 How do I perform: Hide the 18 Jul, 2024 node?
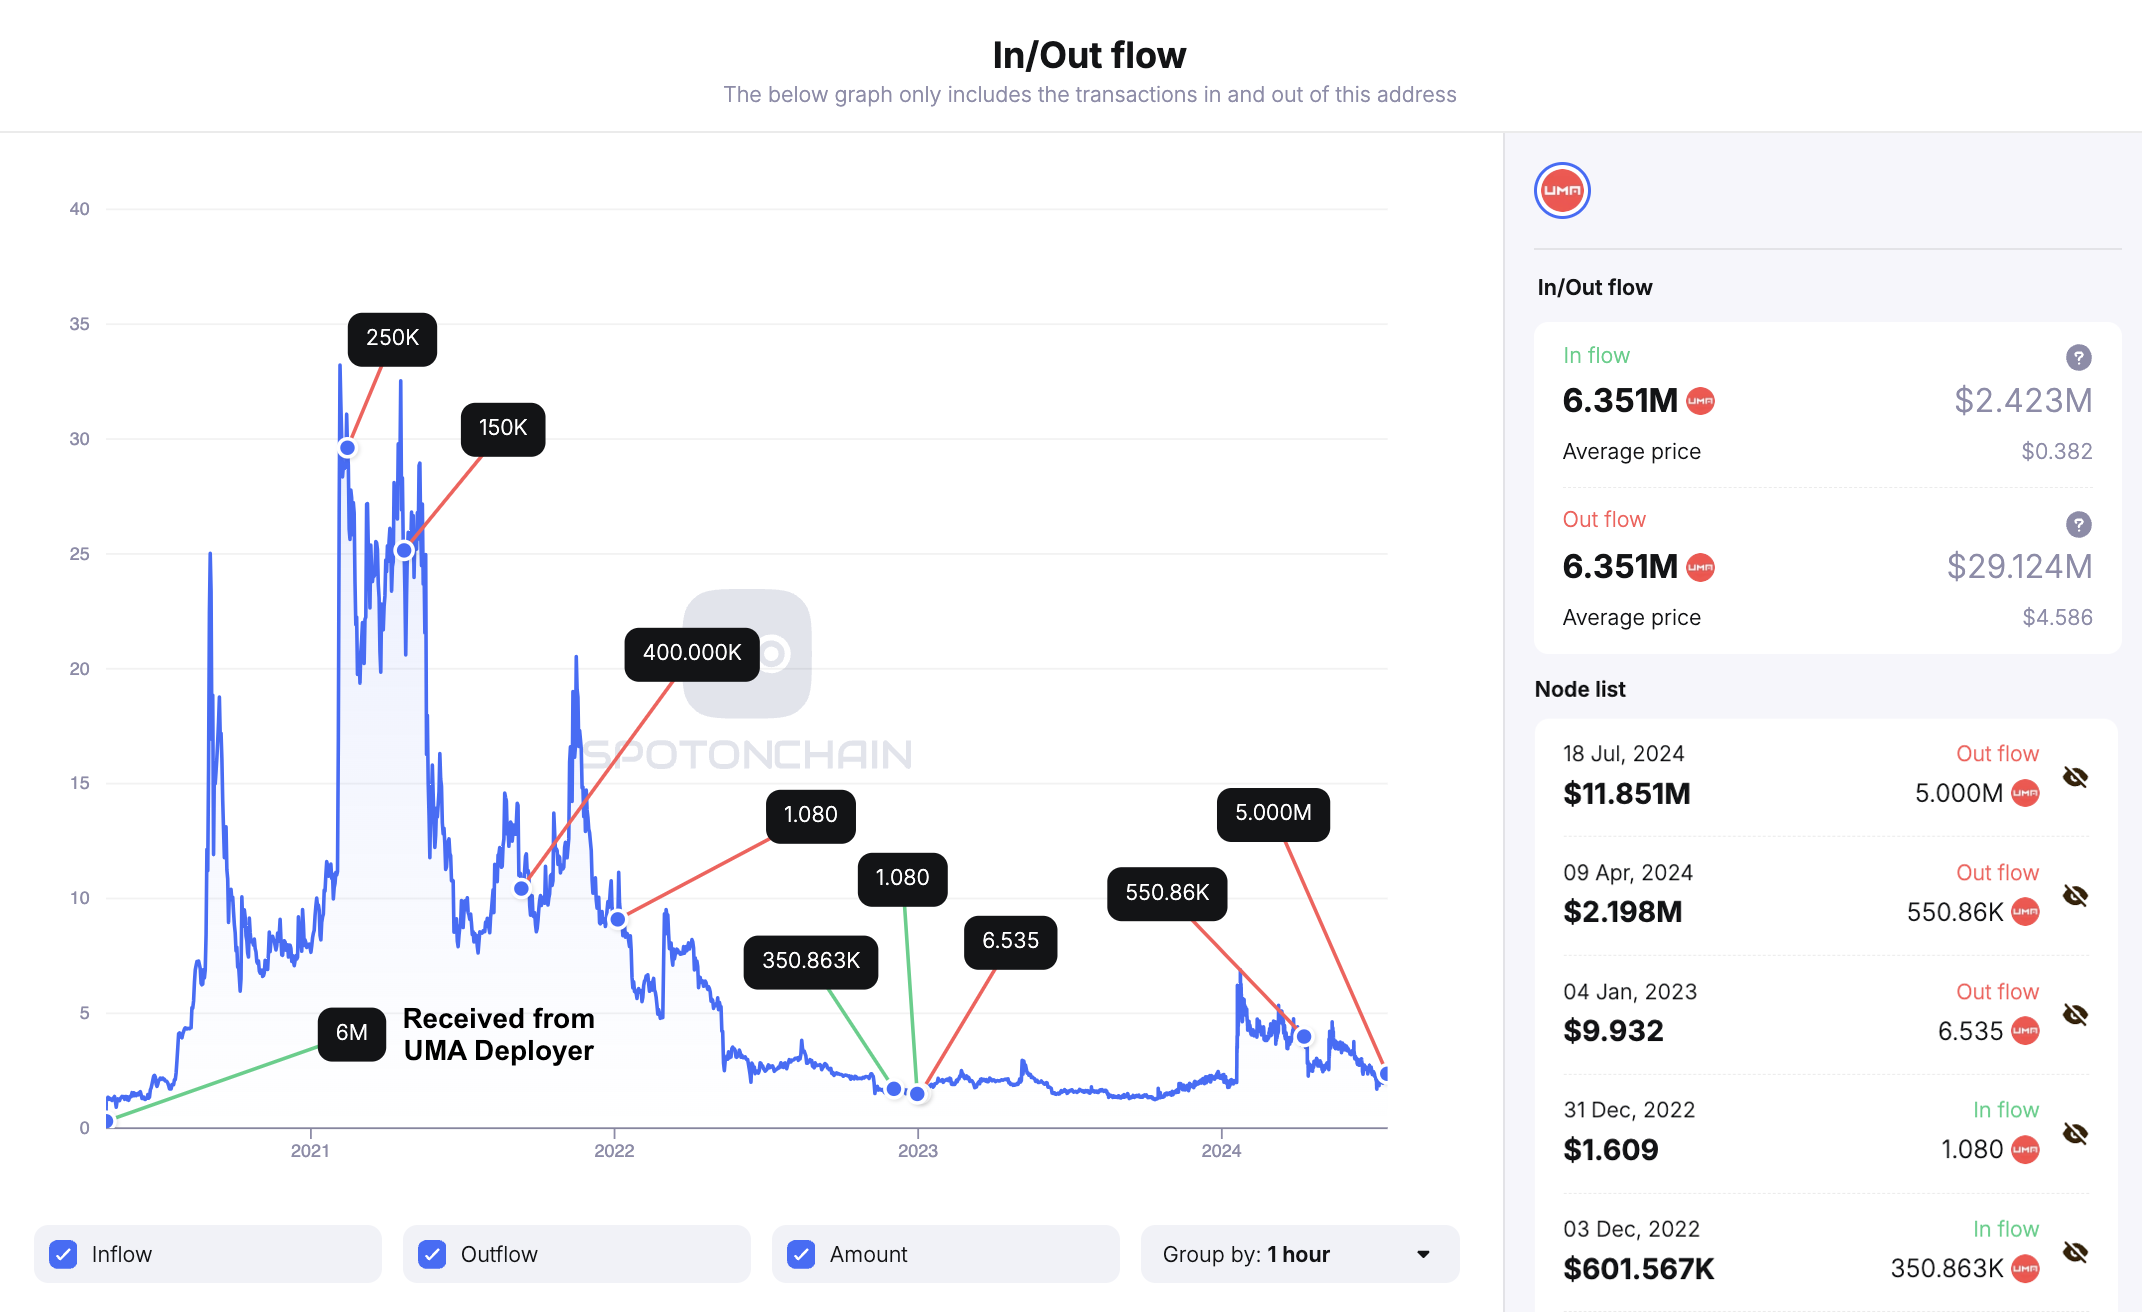2075,777
